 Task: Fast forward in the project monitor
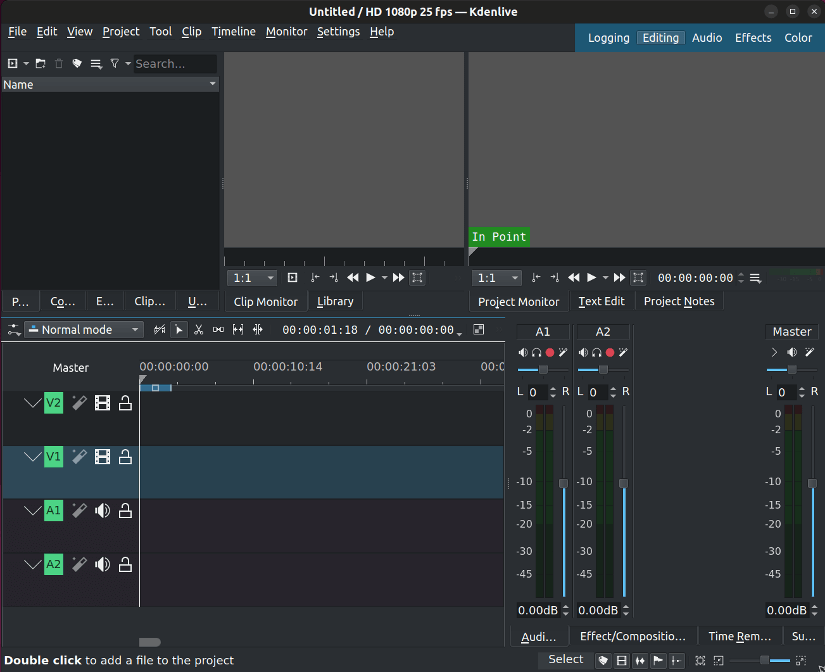(619, 278)
